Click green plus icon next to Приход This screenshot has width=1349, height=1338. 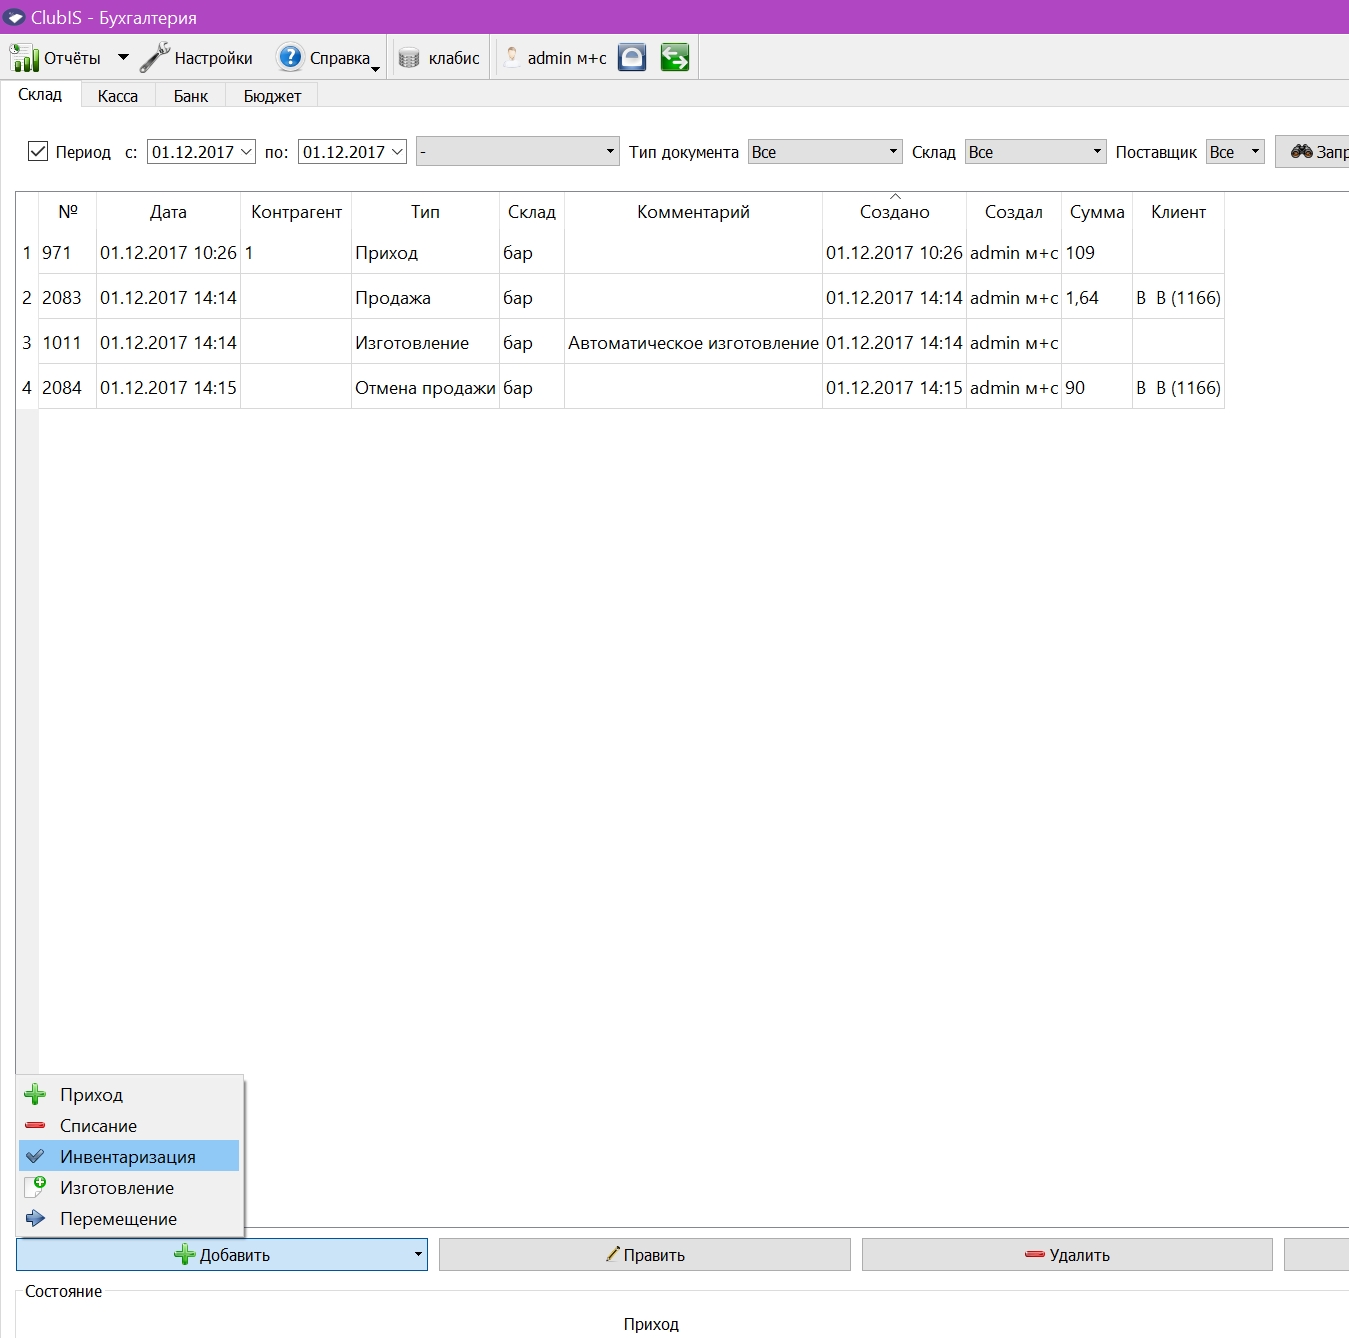[35, 1094]
